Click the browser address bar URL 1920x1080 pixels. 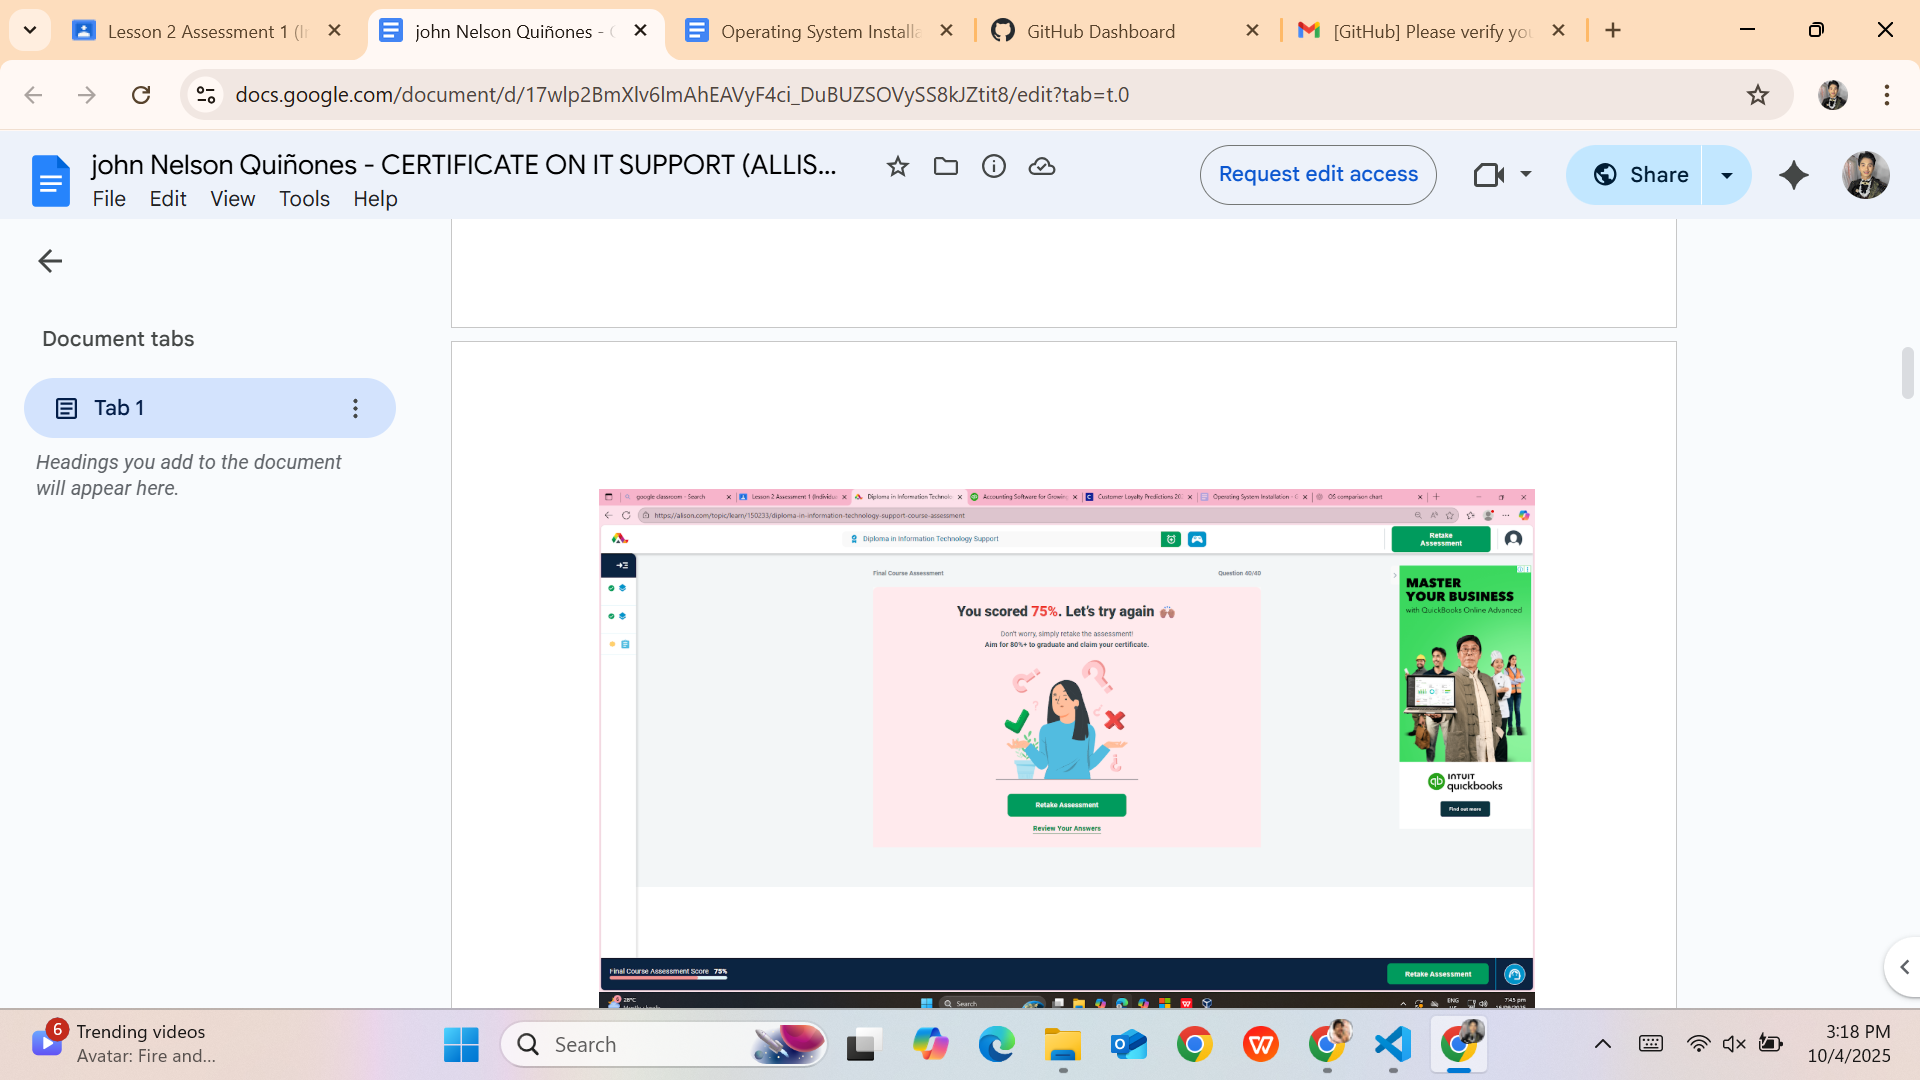point(682,95)
